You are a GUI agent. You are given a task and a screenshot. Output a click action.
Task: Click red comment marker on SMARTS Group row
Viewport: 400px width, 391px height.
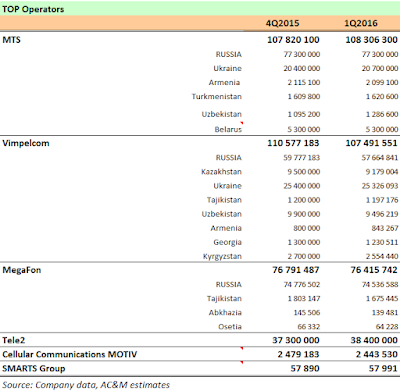point(242,362)
